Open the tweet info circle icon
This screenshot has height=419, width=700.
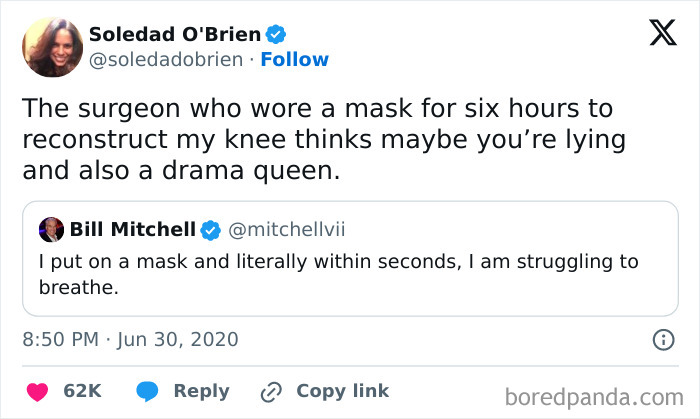click(x=662, y=340)
